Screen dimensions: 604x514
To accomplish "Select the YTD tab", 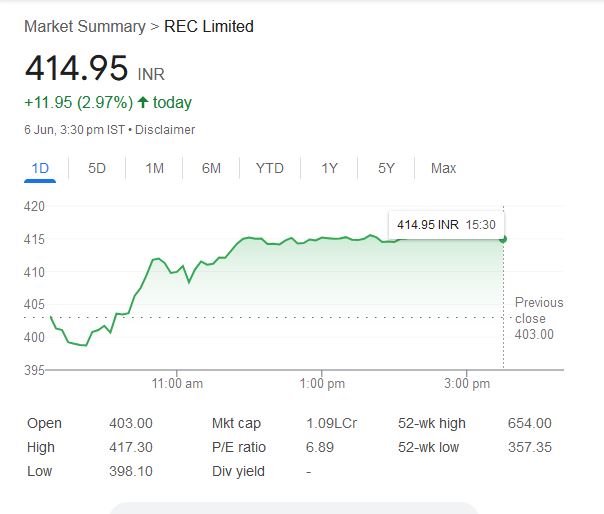I will (x=269, y=168).
